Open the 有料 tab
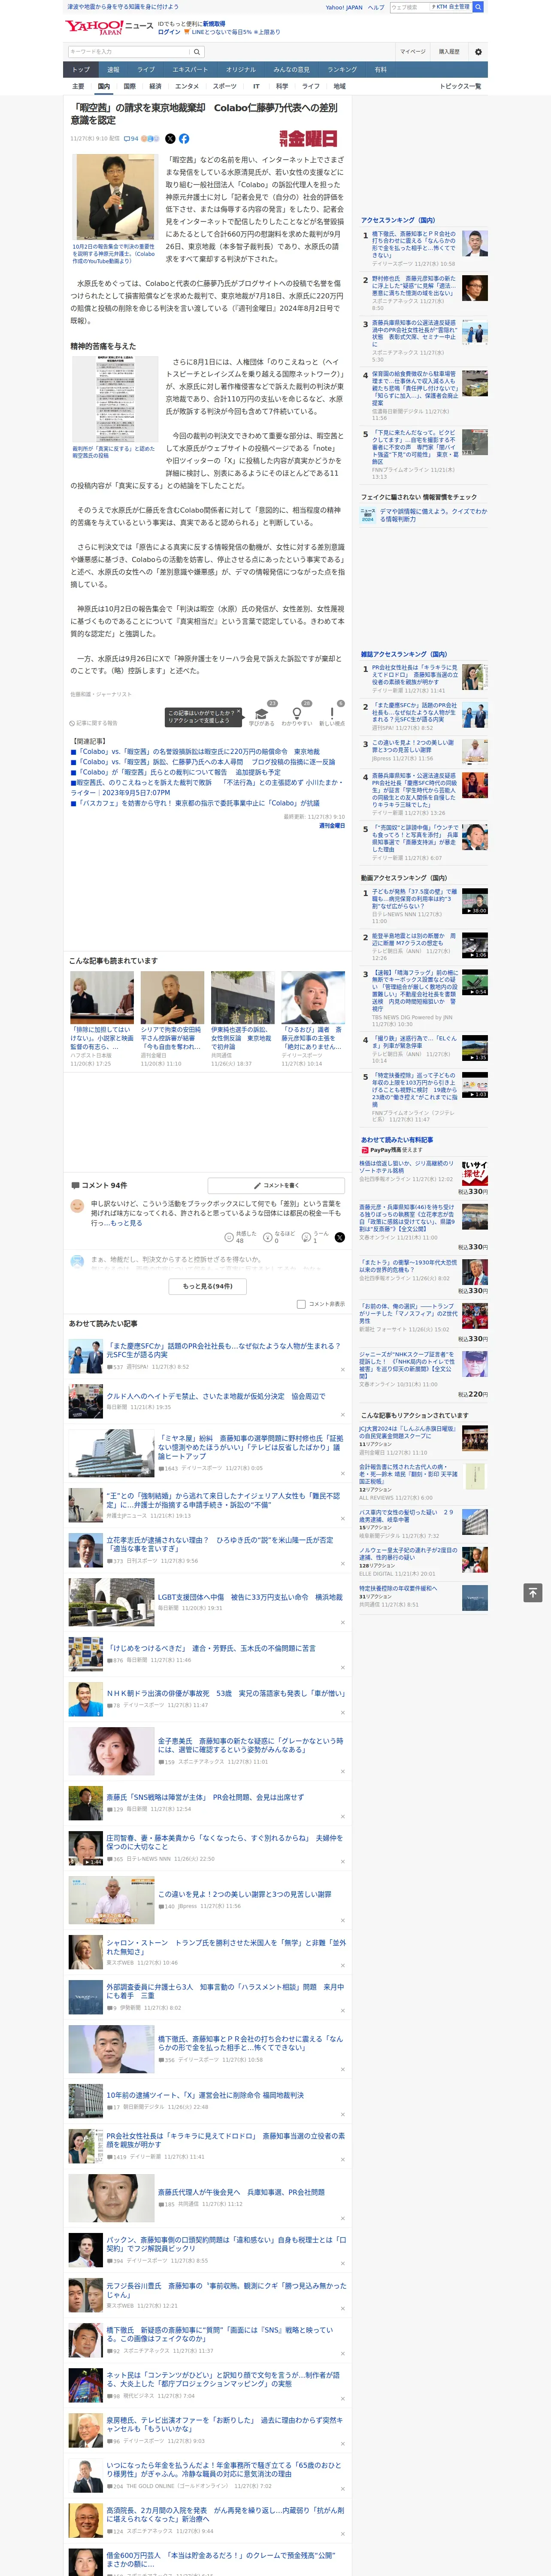 (380, 69)
